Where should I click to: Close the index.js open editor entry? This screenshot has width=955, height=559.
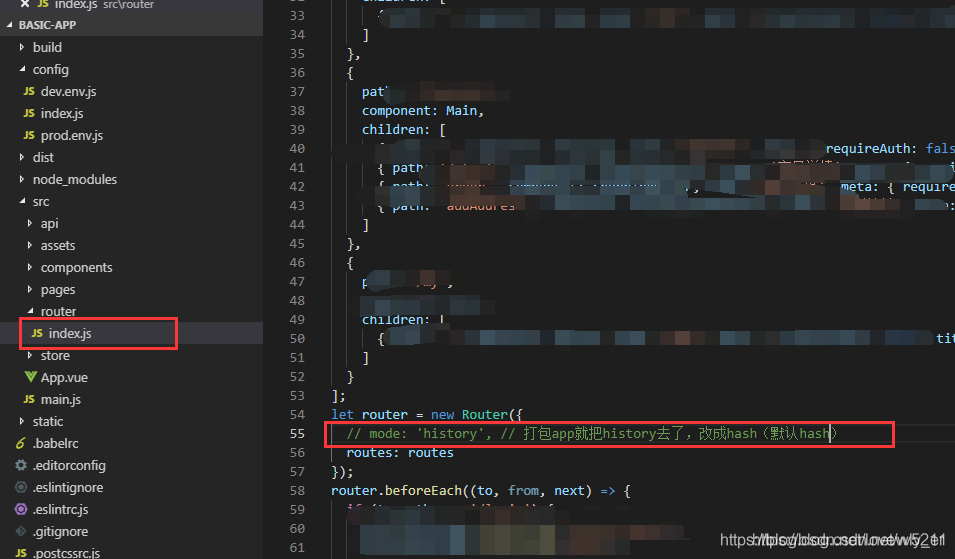pos(25,4)
